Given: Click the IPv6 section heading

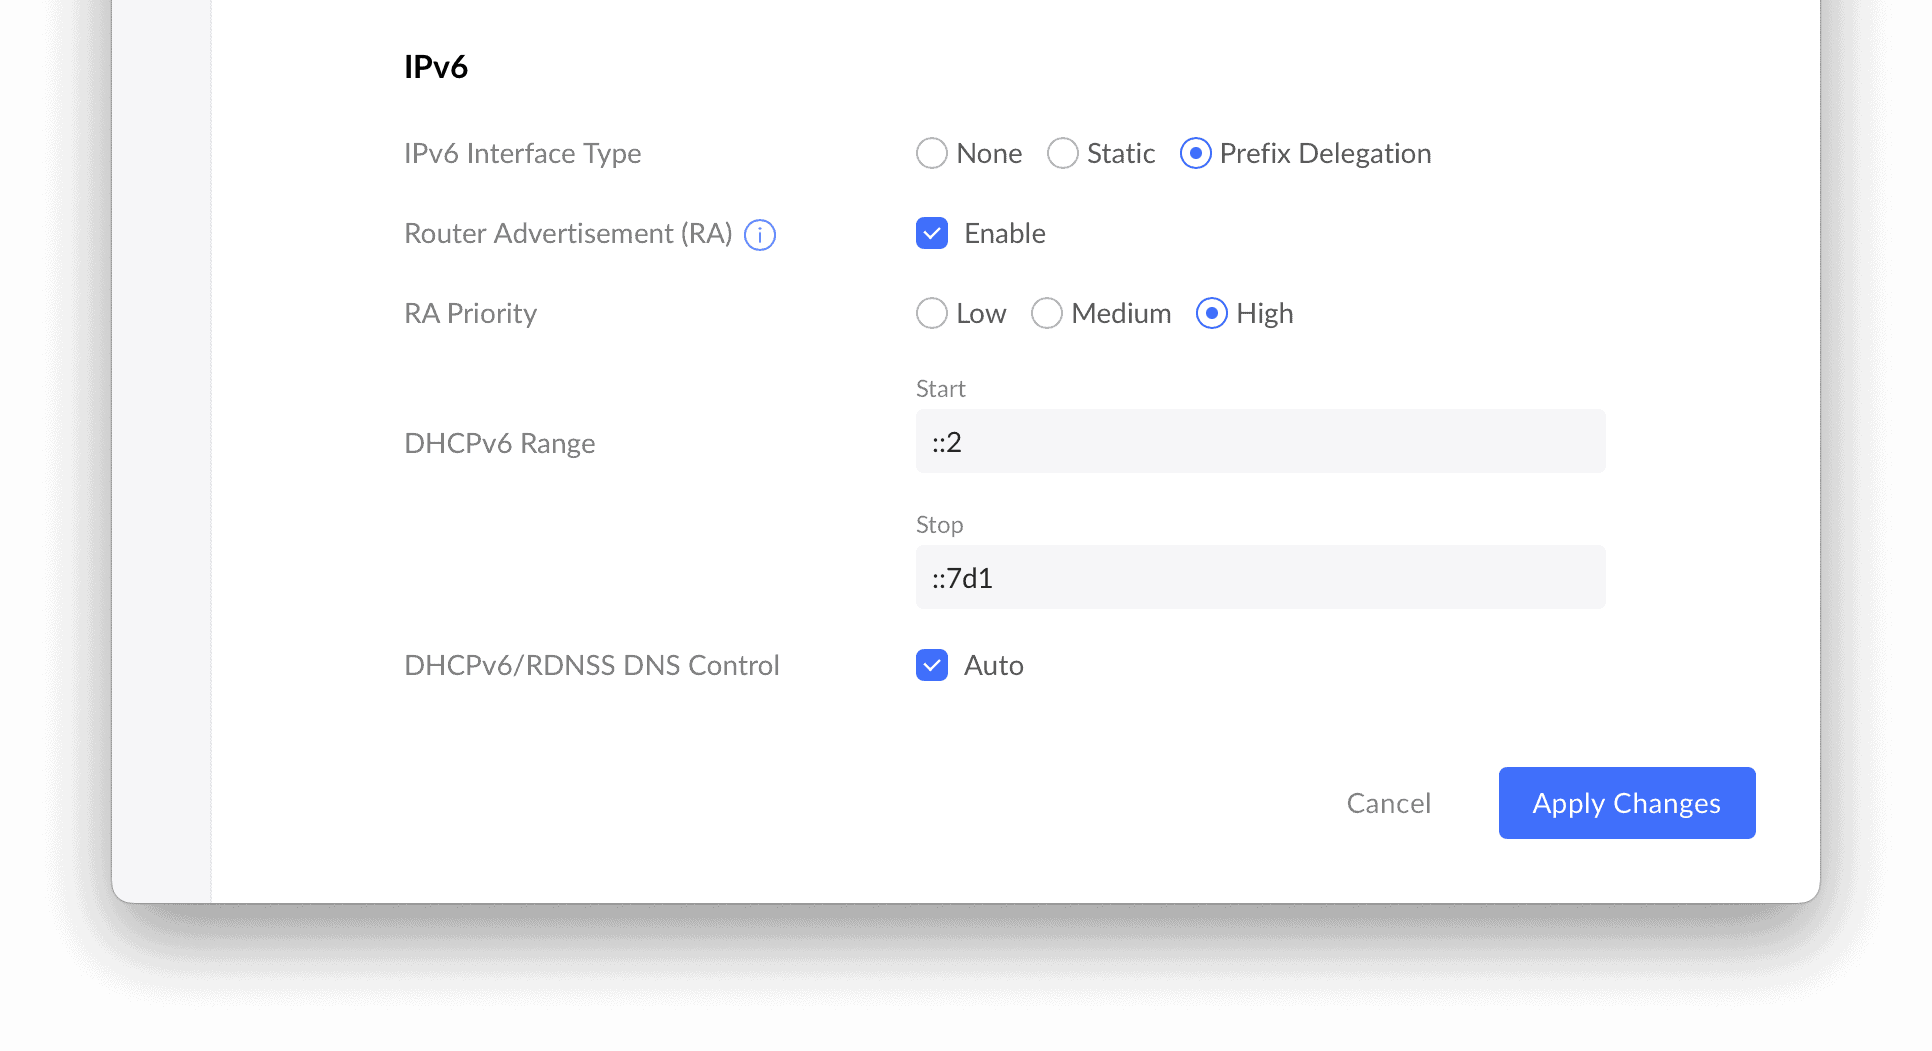Looking at the screenshot, I should tap(436, 67).
